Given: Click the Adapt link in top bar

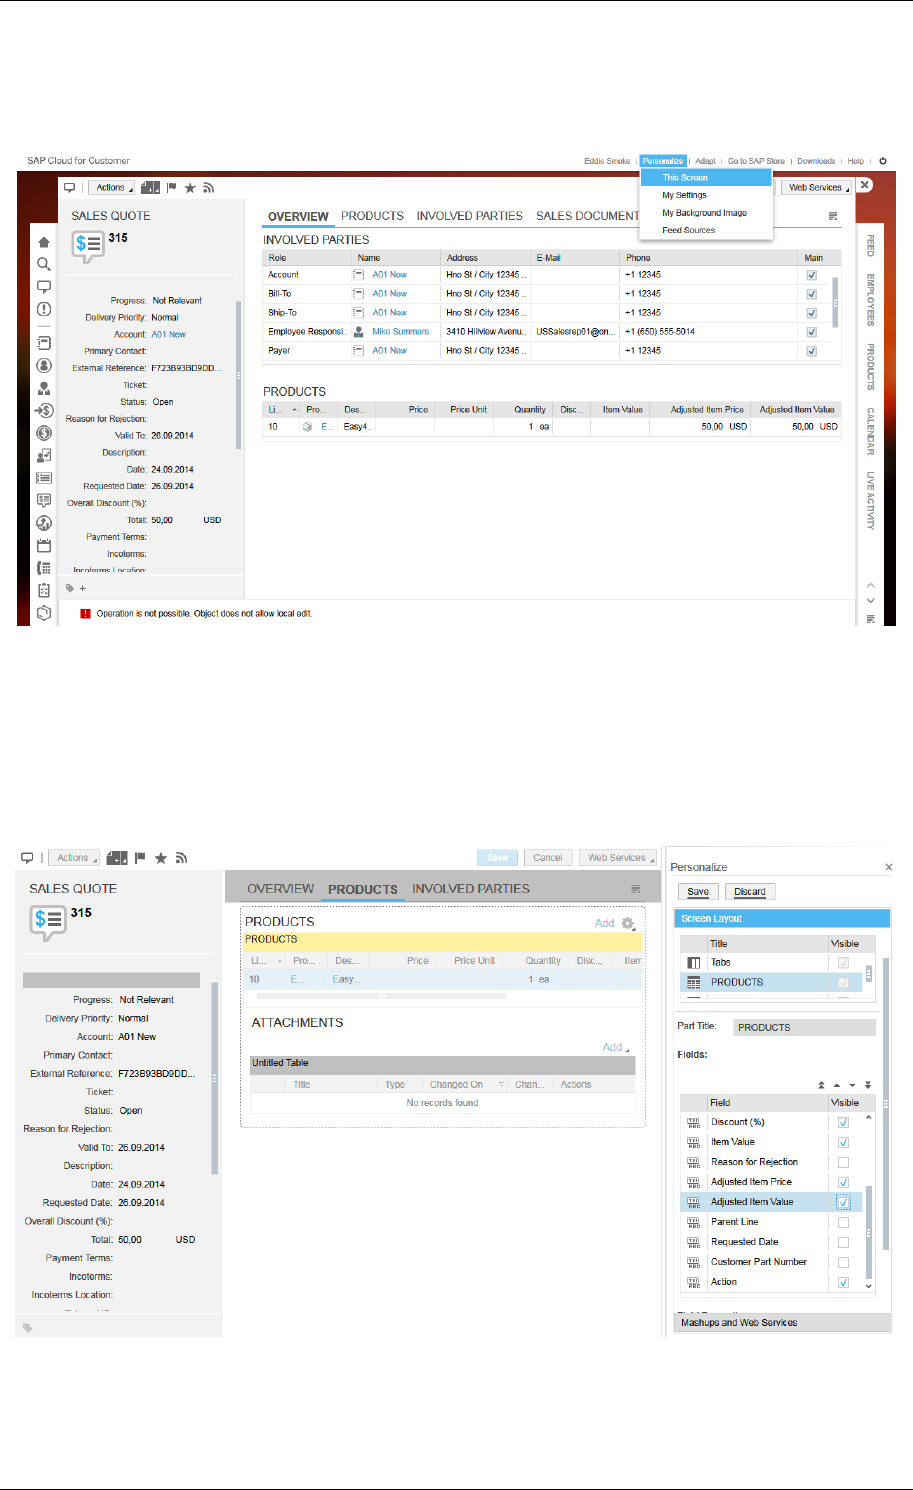Looking at the screenshot, I should (x=705, y=161).
